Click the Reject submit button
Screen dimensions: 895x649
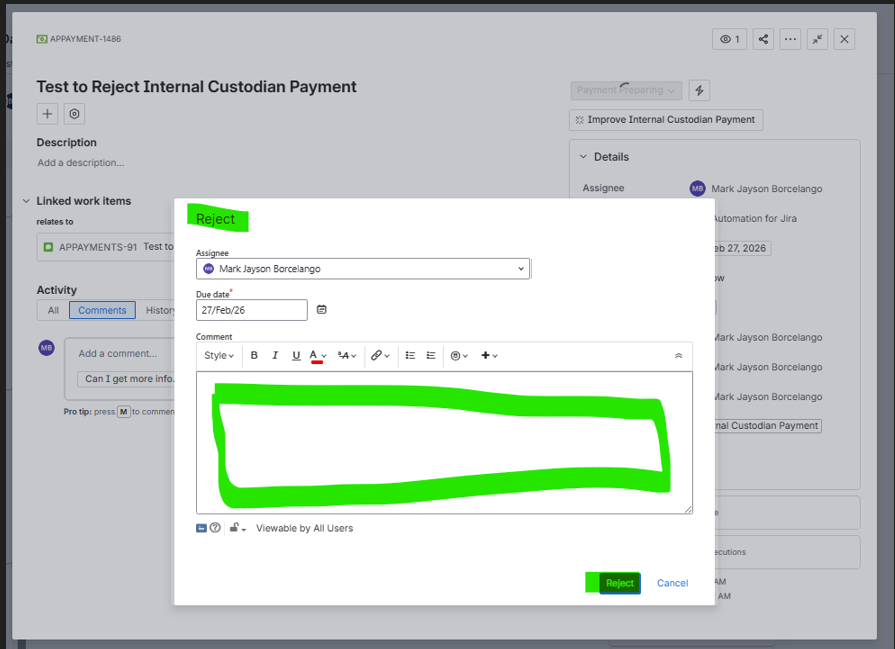tap(619, 583)
